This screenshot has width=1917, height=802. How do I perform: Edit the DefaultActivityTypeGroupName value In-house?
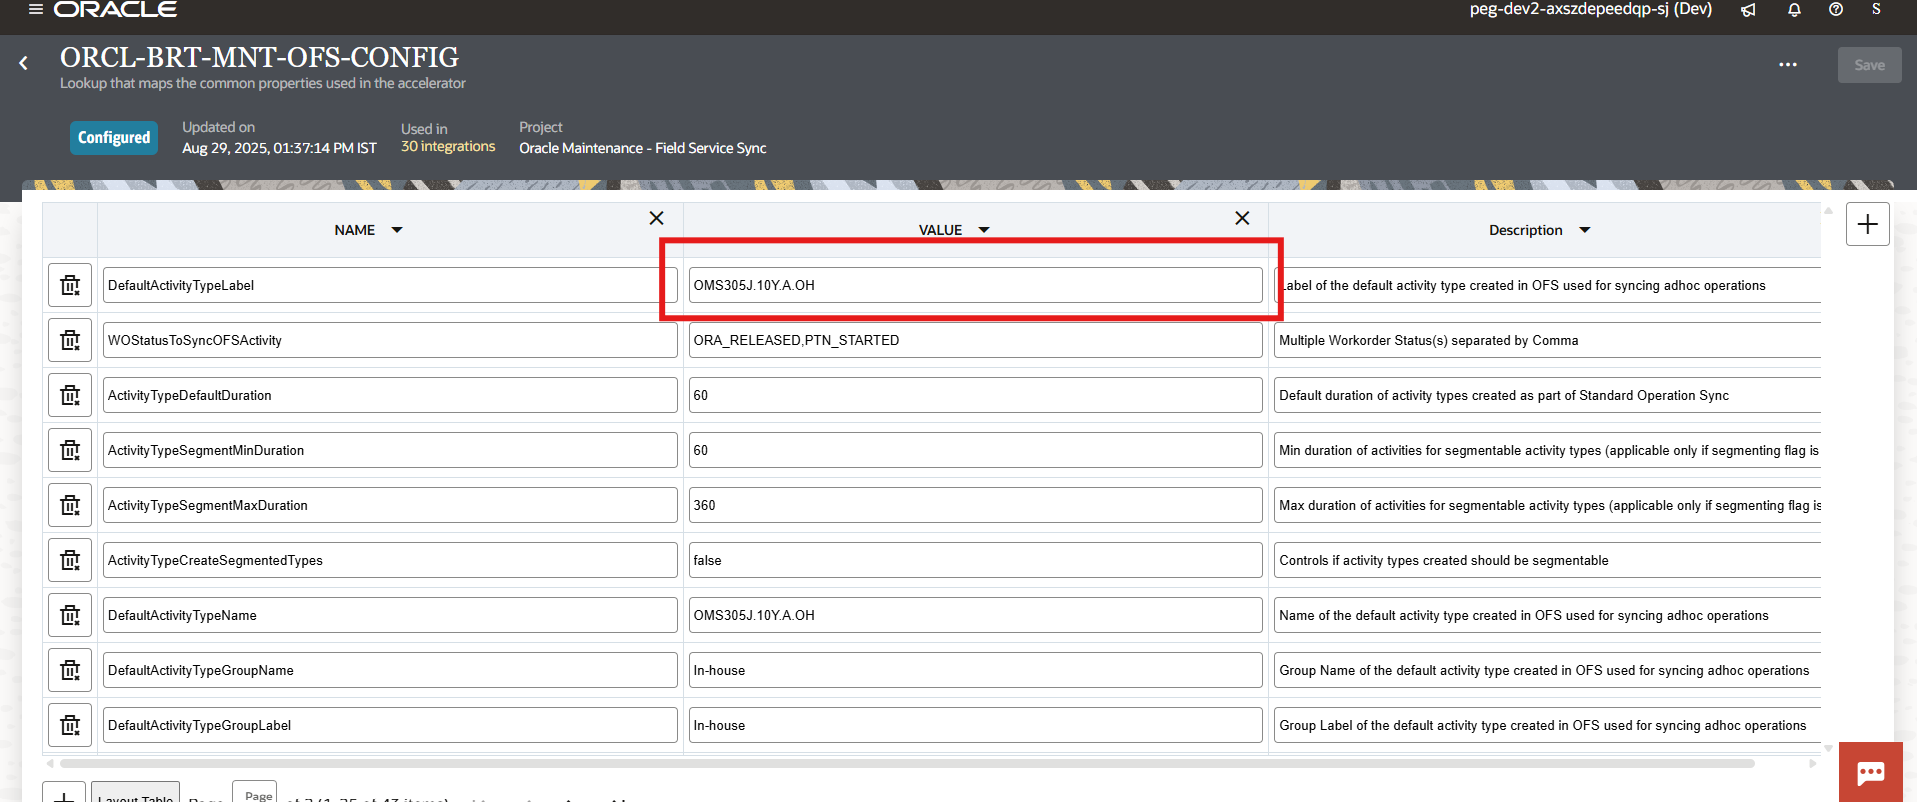click(x=975, y=670)
